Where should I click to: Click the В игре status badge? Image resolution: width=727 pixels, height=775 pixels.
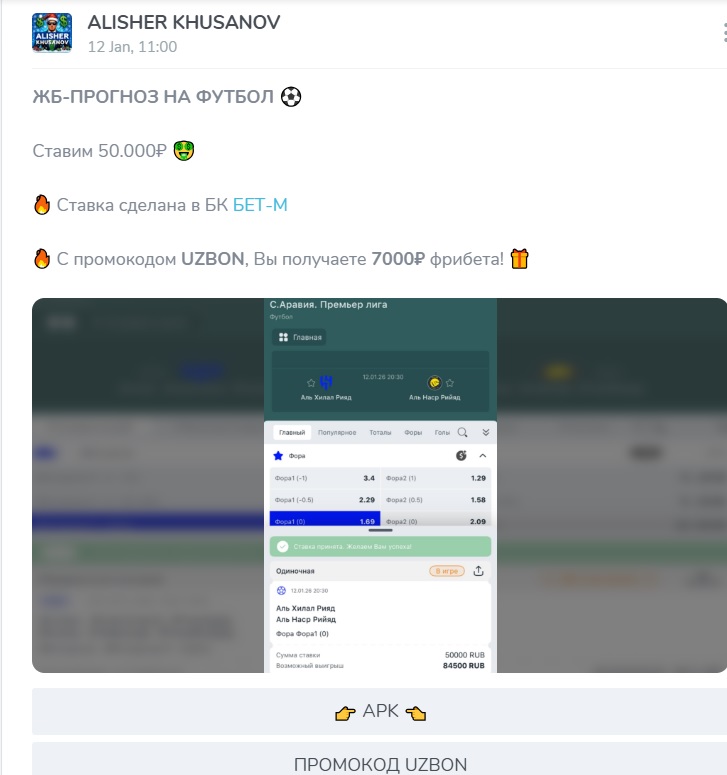coord(447,571)
